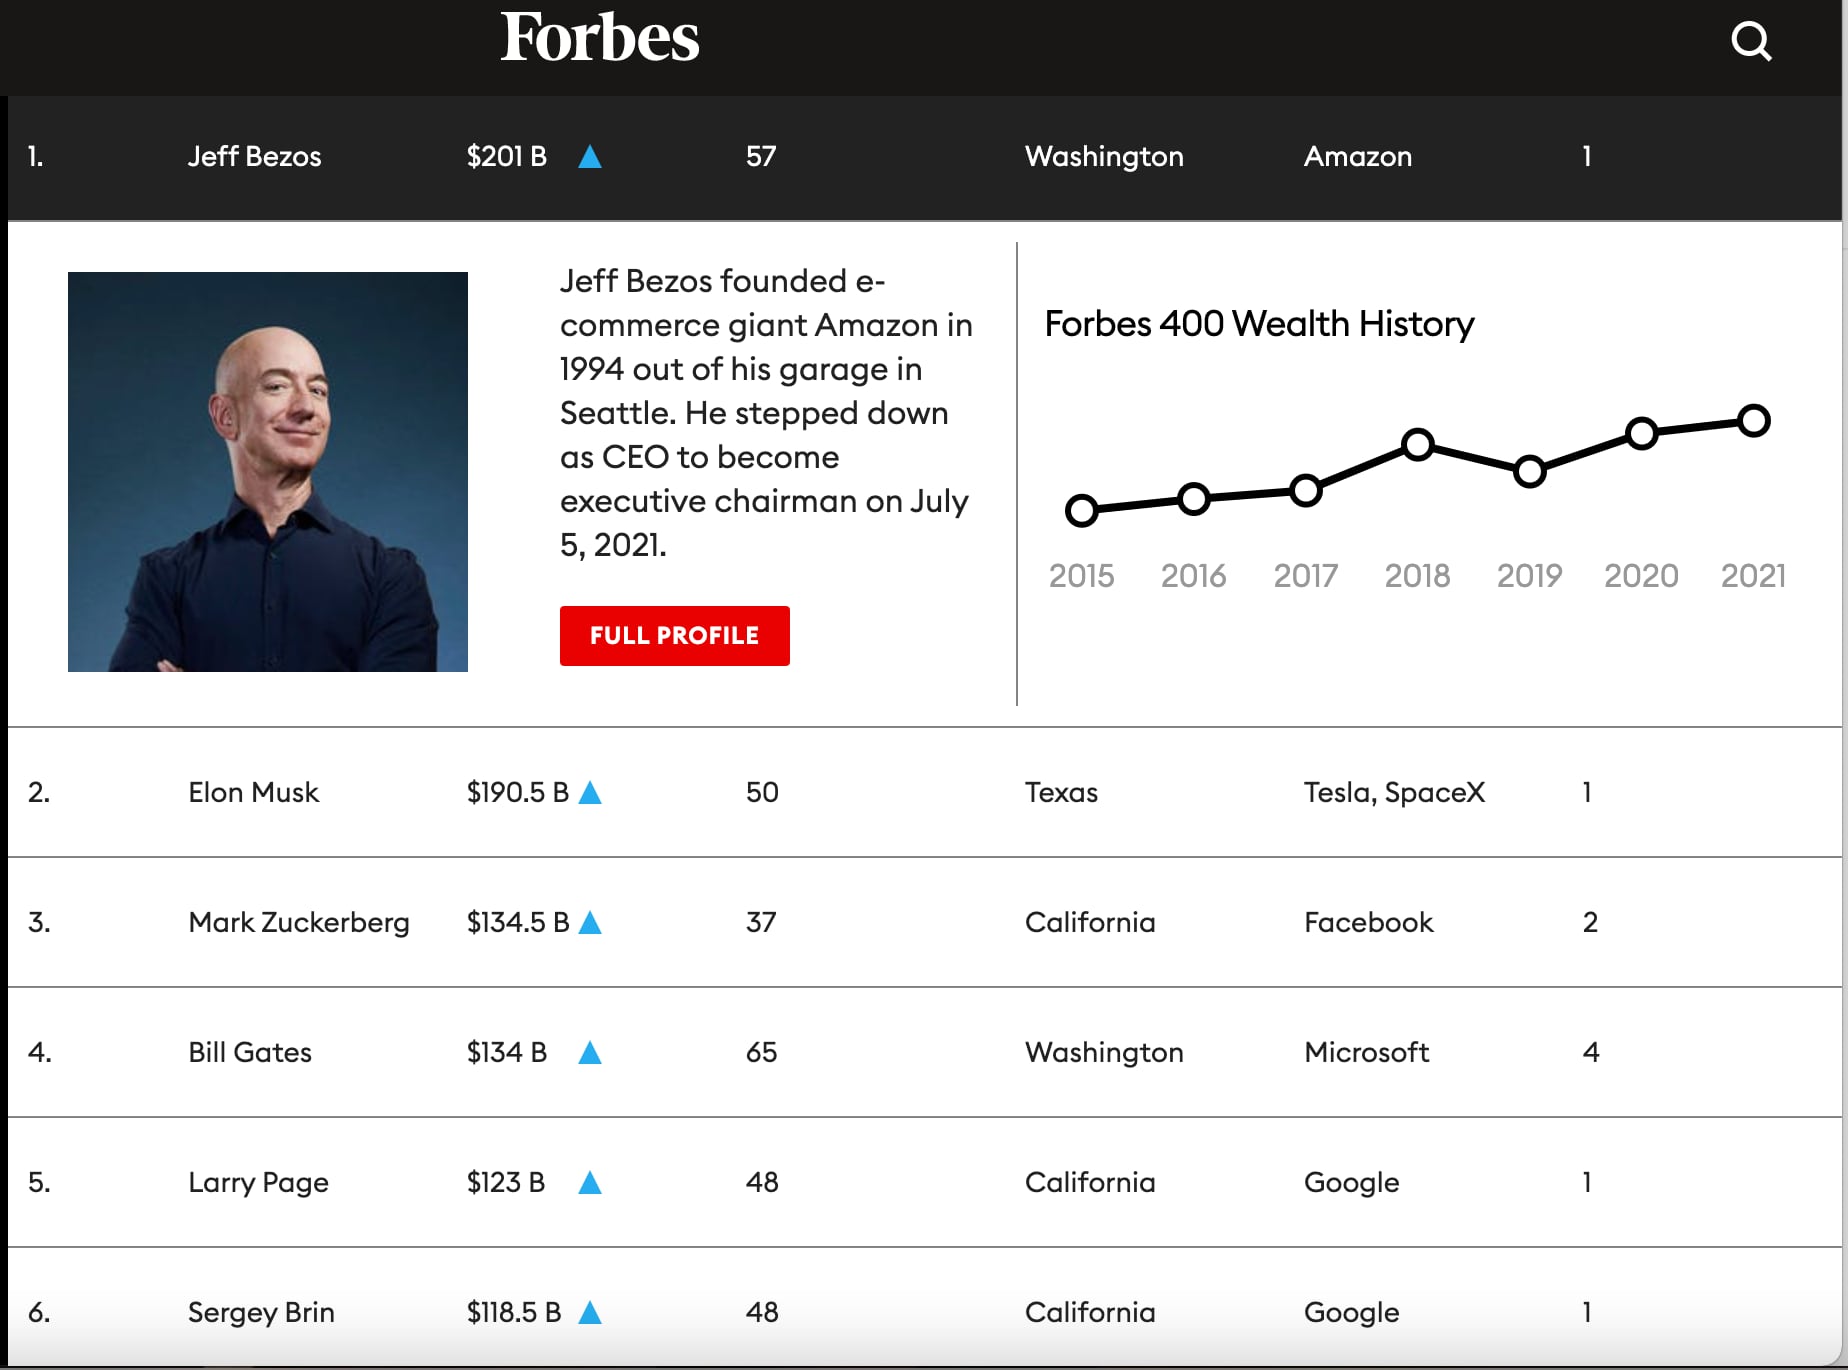Click the search magnifier icon
Image resolution: width=1848 pixels, height=1370 pixels.
[1751, 41]
